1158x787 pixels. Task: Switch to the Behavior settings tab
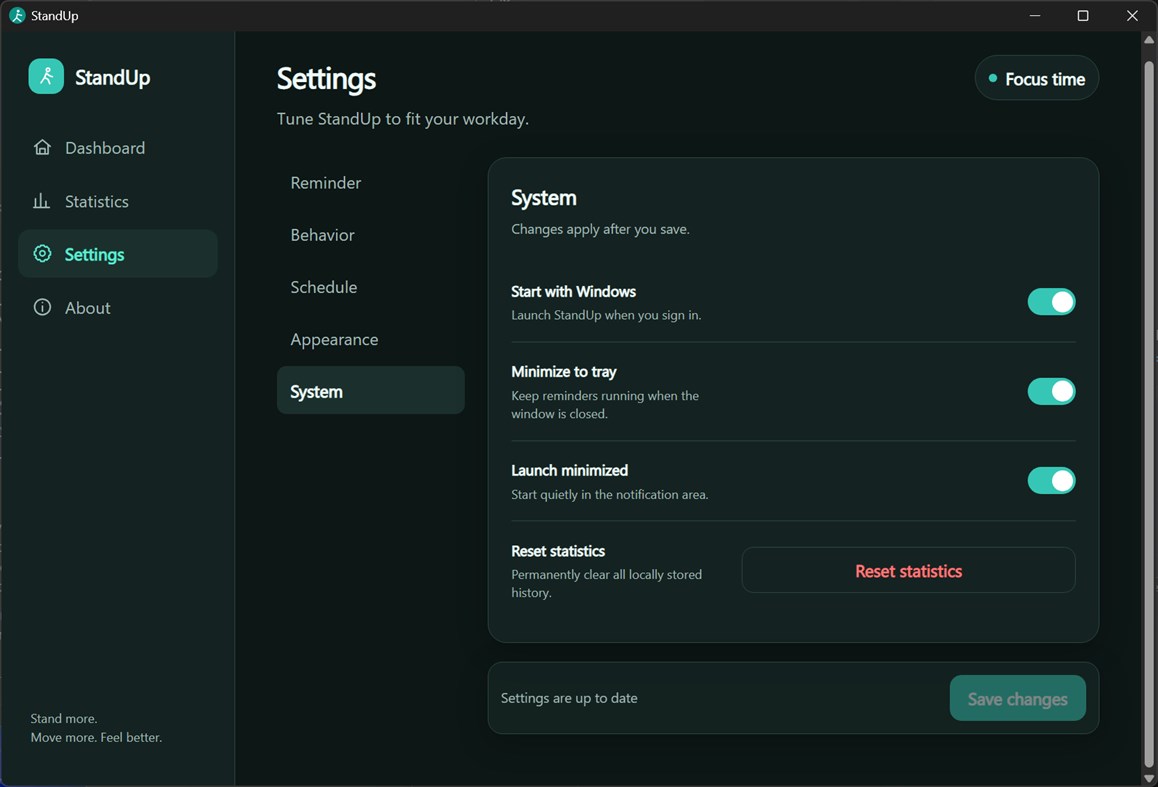tap(370, 235)
